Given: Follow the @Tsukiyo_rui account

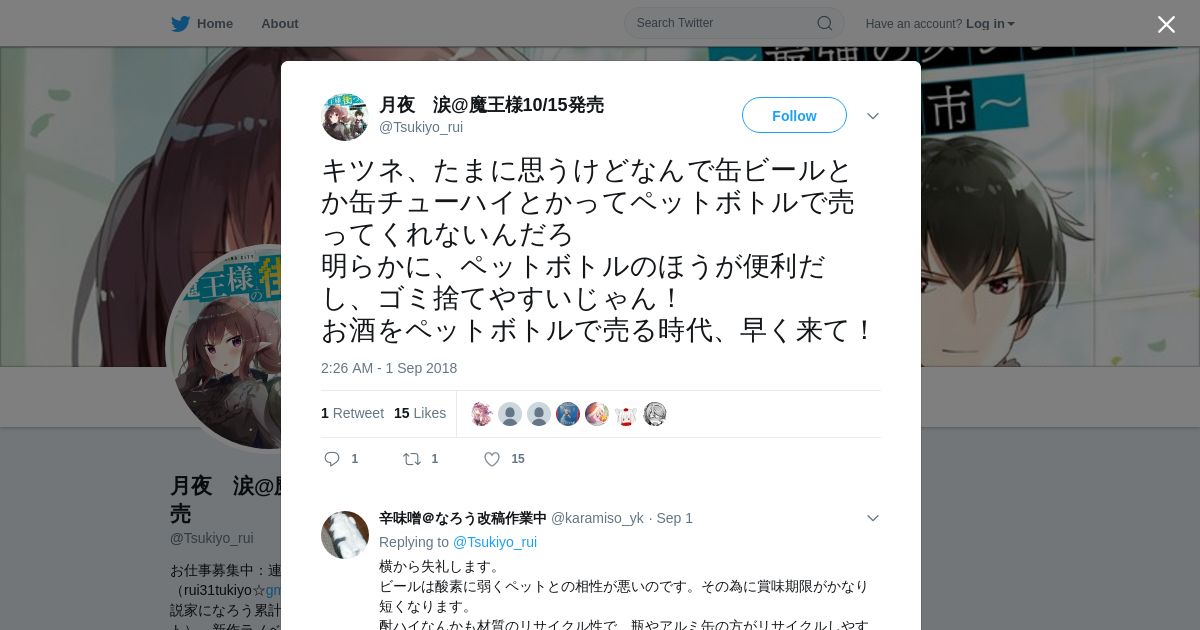Looking at the screenshot, I should click(x=794, y=115).
